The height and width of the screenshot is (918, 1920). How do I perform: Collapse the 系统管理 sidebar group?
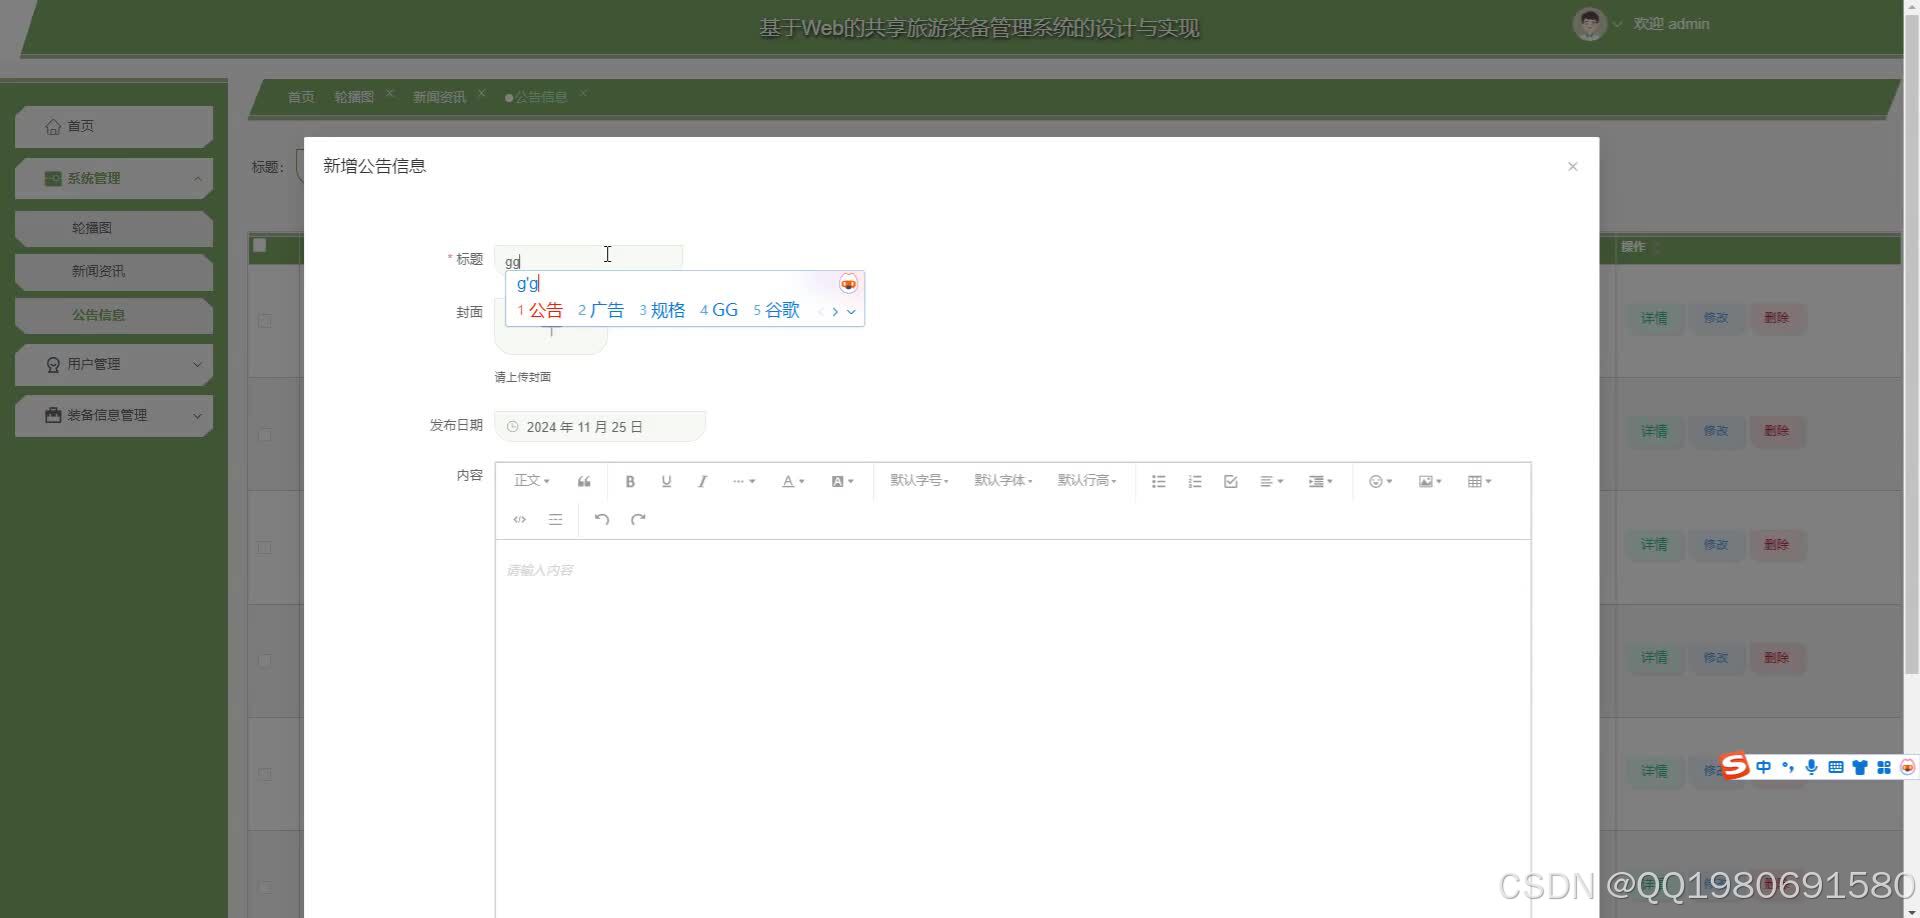(x=114, y=178)
